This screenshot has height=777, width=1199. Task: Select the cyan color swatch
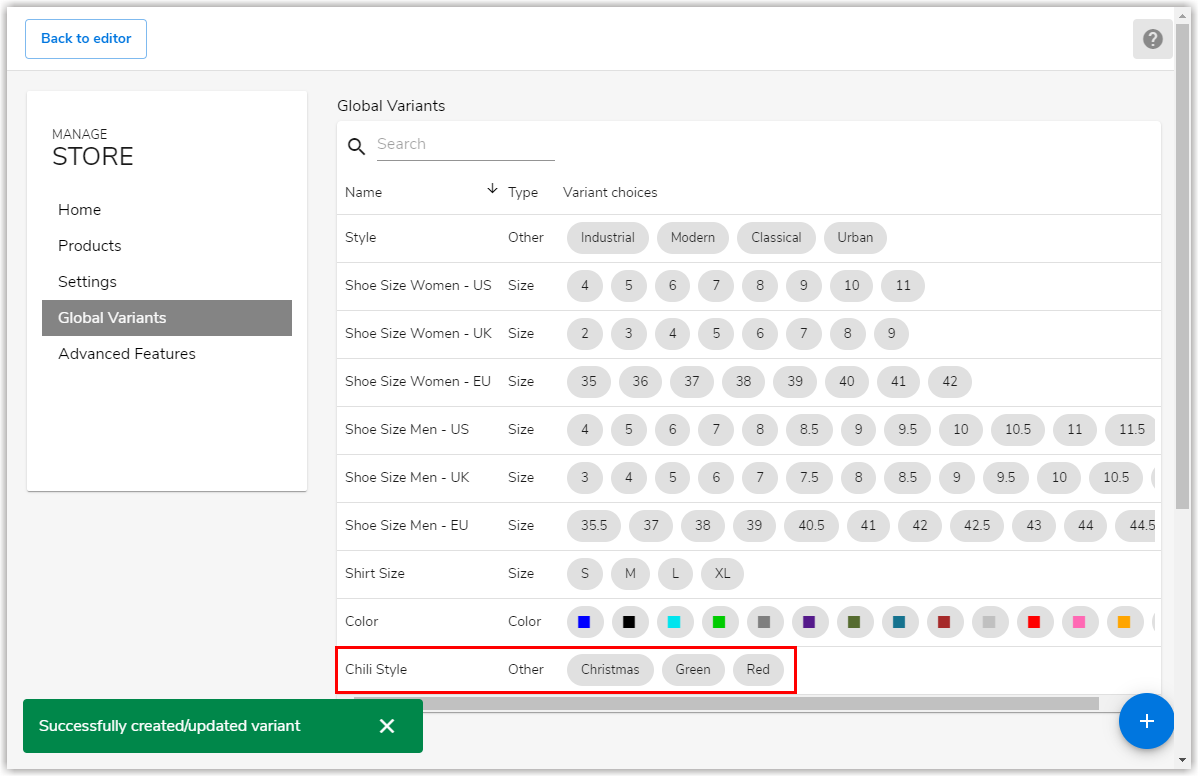point(674,622)
